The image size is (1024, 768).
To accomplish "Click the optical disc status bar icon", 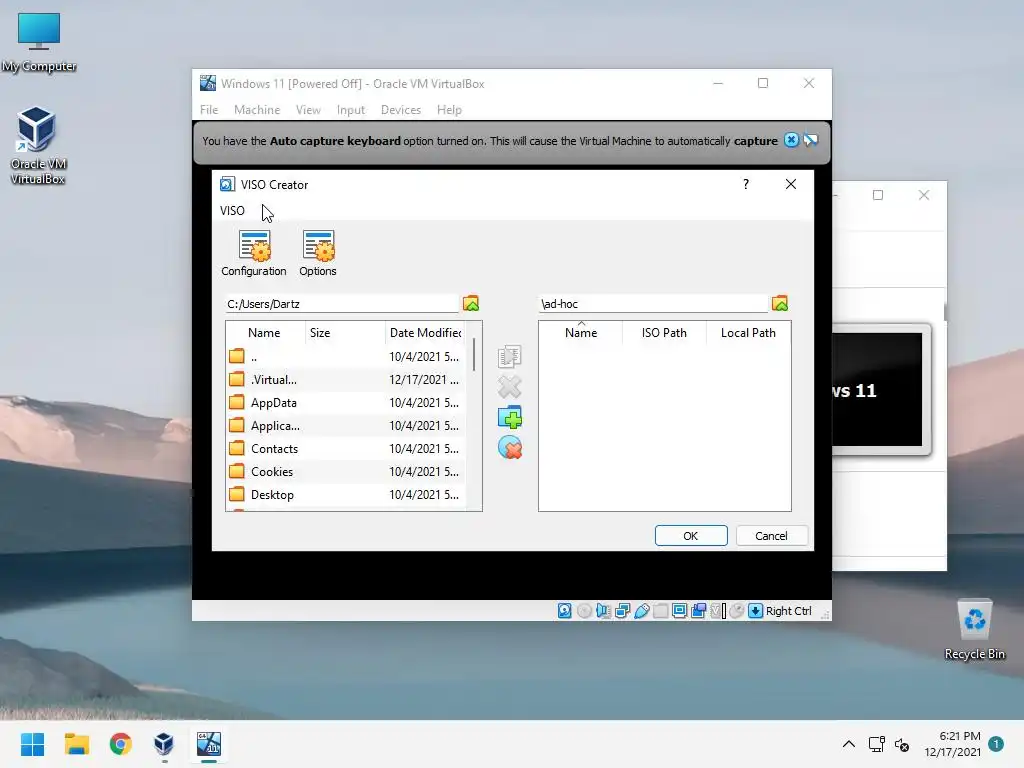I will tap(584, 611).
